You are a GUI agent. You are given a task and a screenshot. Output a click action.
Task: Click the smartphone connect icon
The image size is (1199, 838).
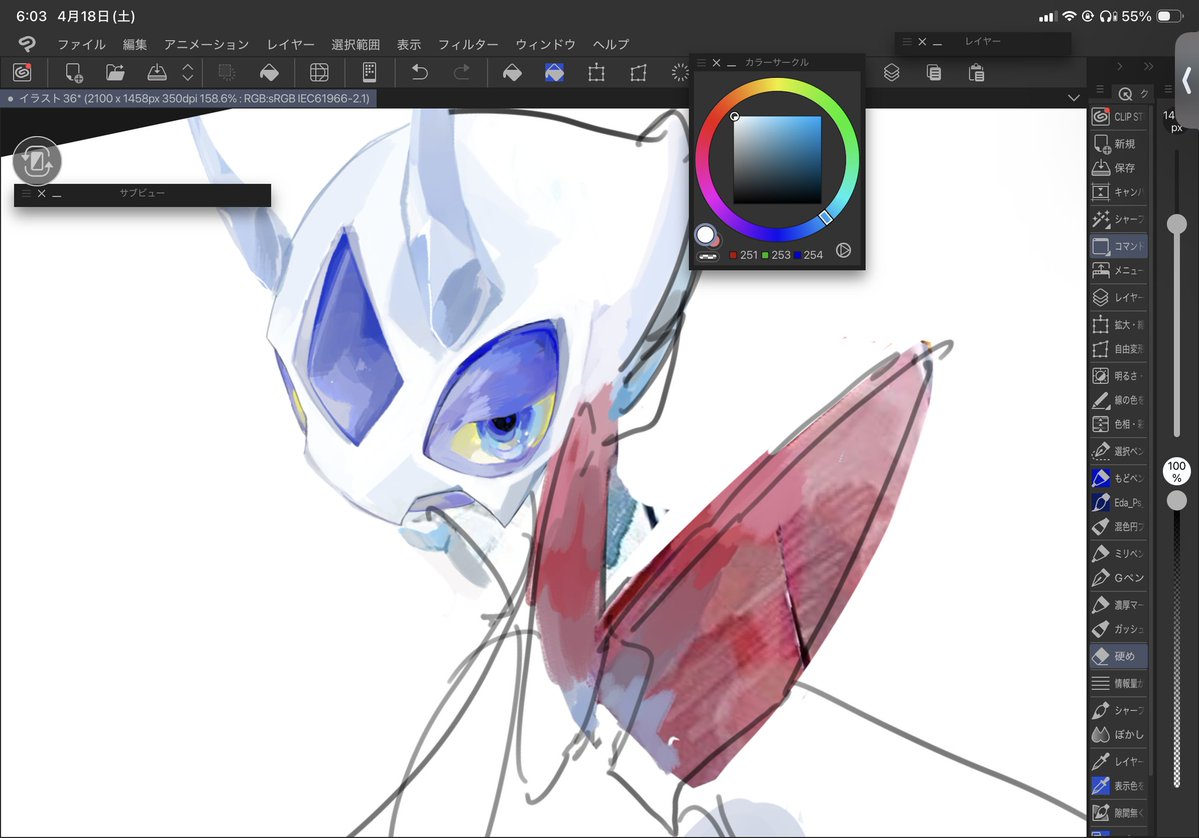point(369,73)
